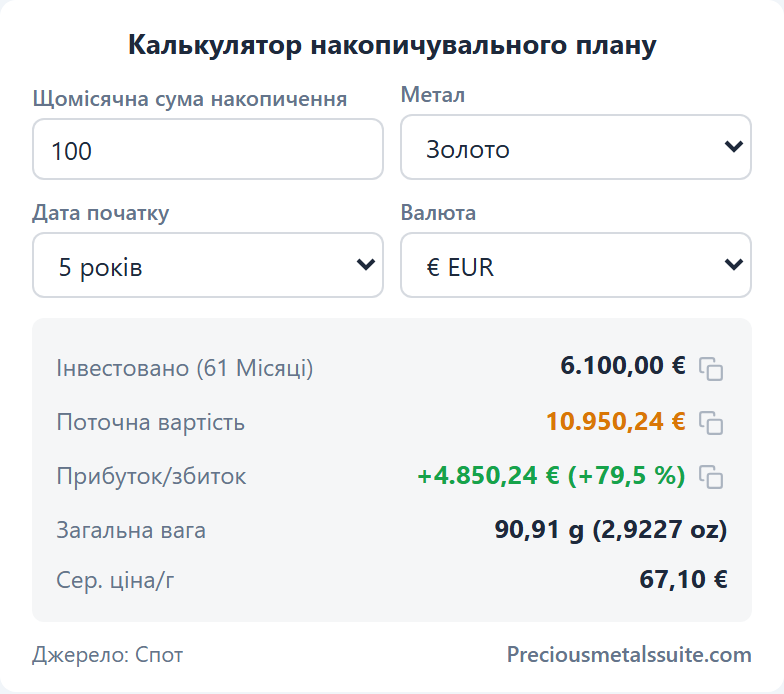Click the heading Калькулятор накопичувального плану
The image size is (784, 694).
tap(392, 45)
